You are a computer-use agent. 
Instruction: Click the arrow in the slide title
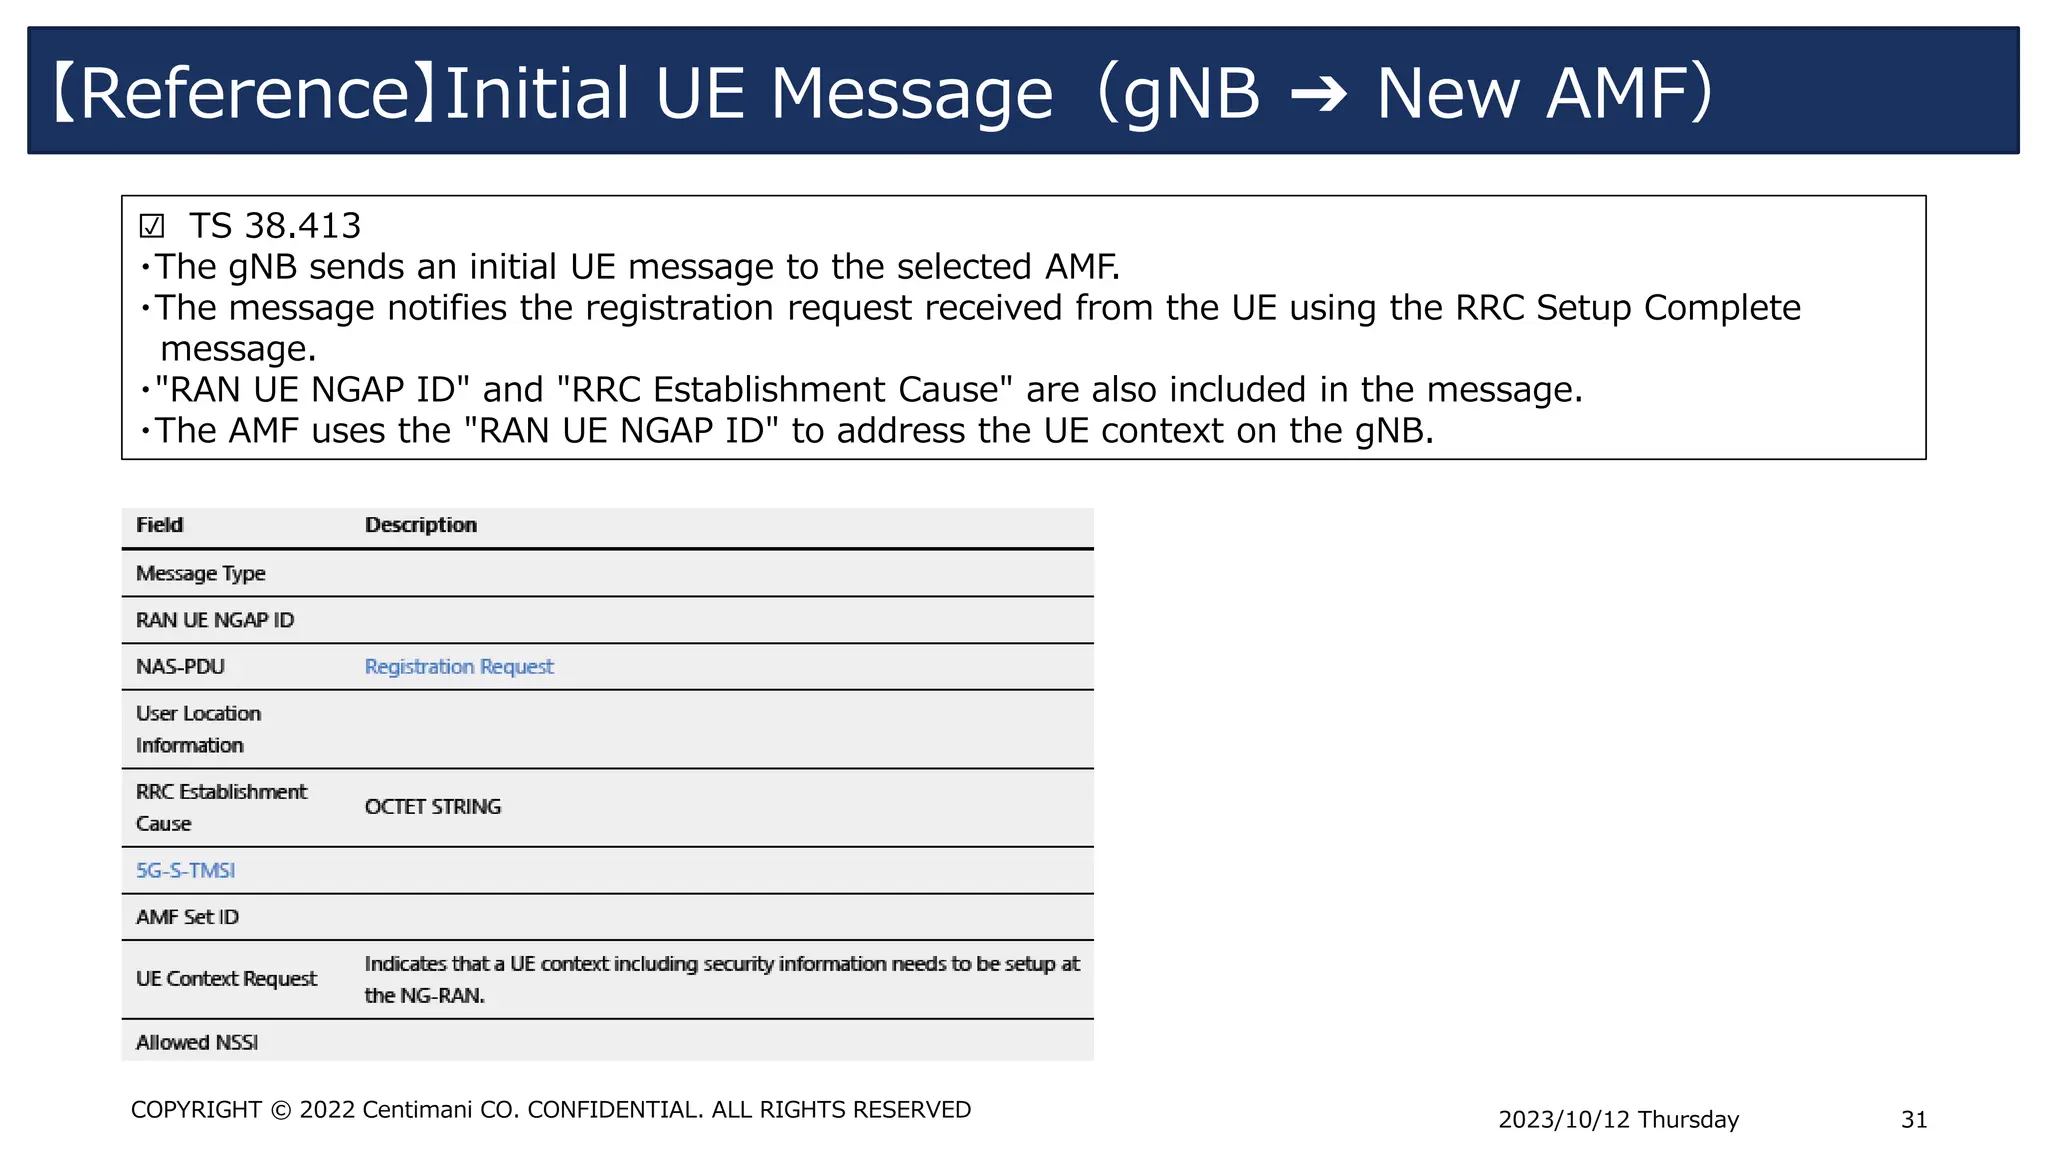click(1318, 96)
